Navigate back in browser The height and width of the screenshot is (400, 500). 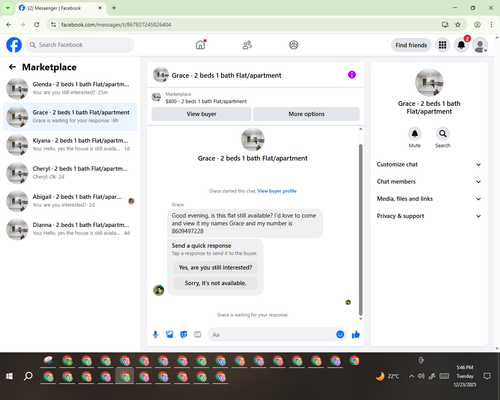pos(9,25)
